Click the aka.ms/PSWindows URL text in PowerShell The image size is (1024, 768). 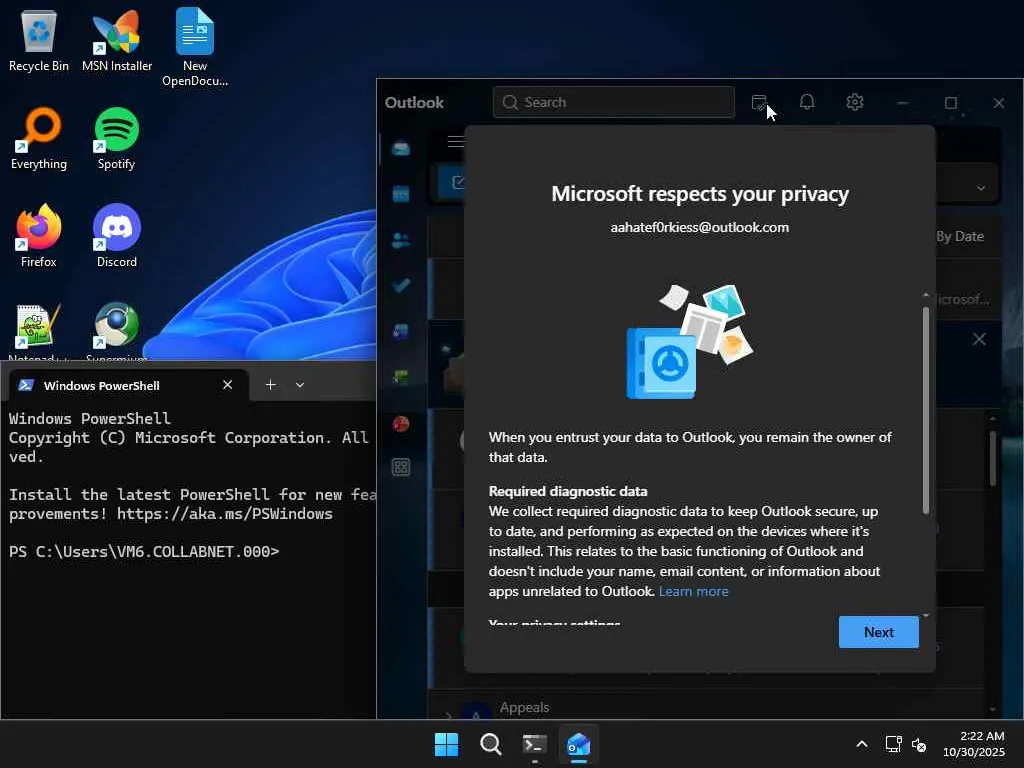[225, 514]
